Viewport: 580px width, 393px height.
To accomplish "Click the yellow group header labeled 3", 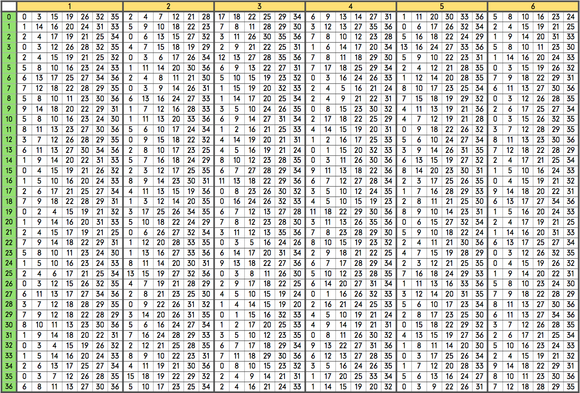I will (260, 6).
